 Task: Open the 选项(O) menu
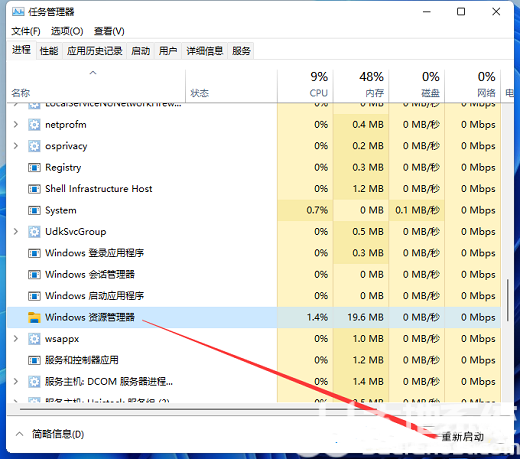(x=67, y=31)
